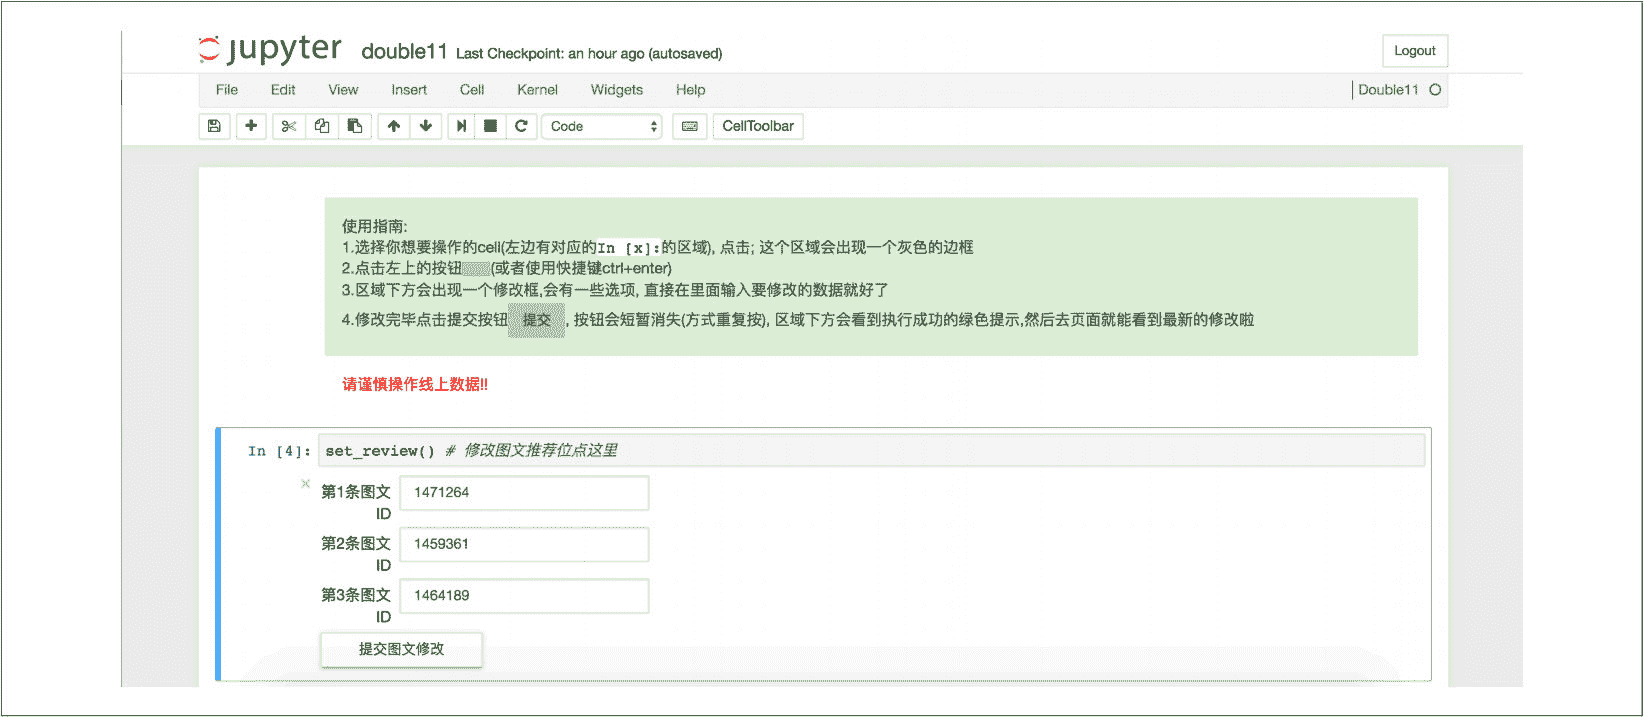Paste cells below using the clipboard icon
Viewport: 1644px width, 717px height.
pyautogui.click(x=355, y=126)
